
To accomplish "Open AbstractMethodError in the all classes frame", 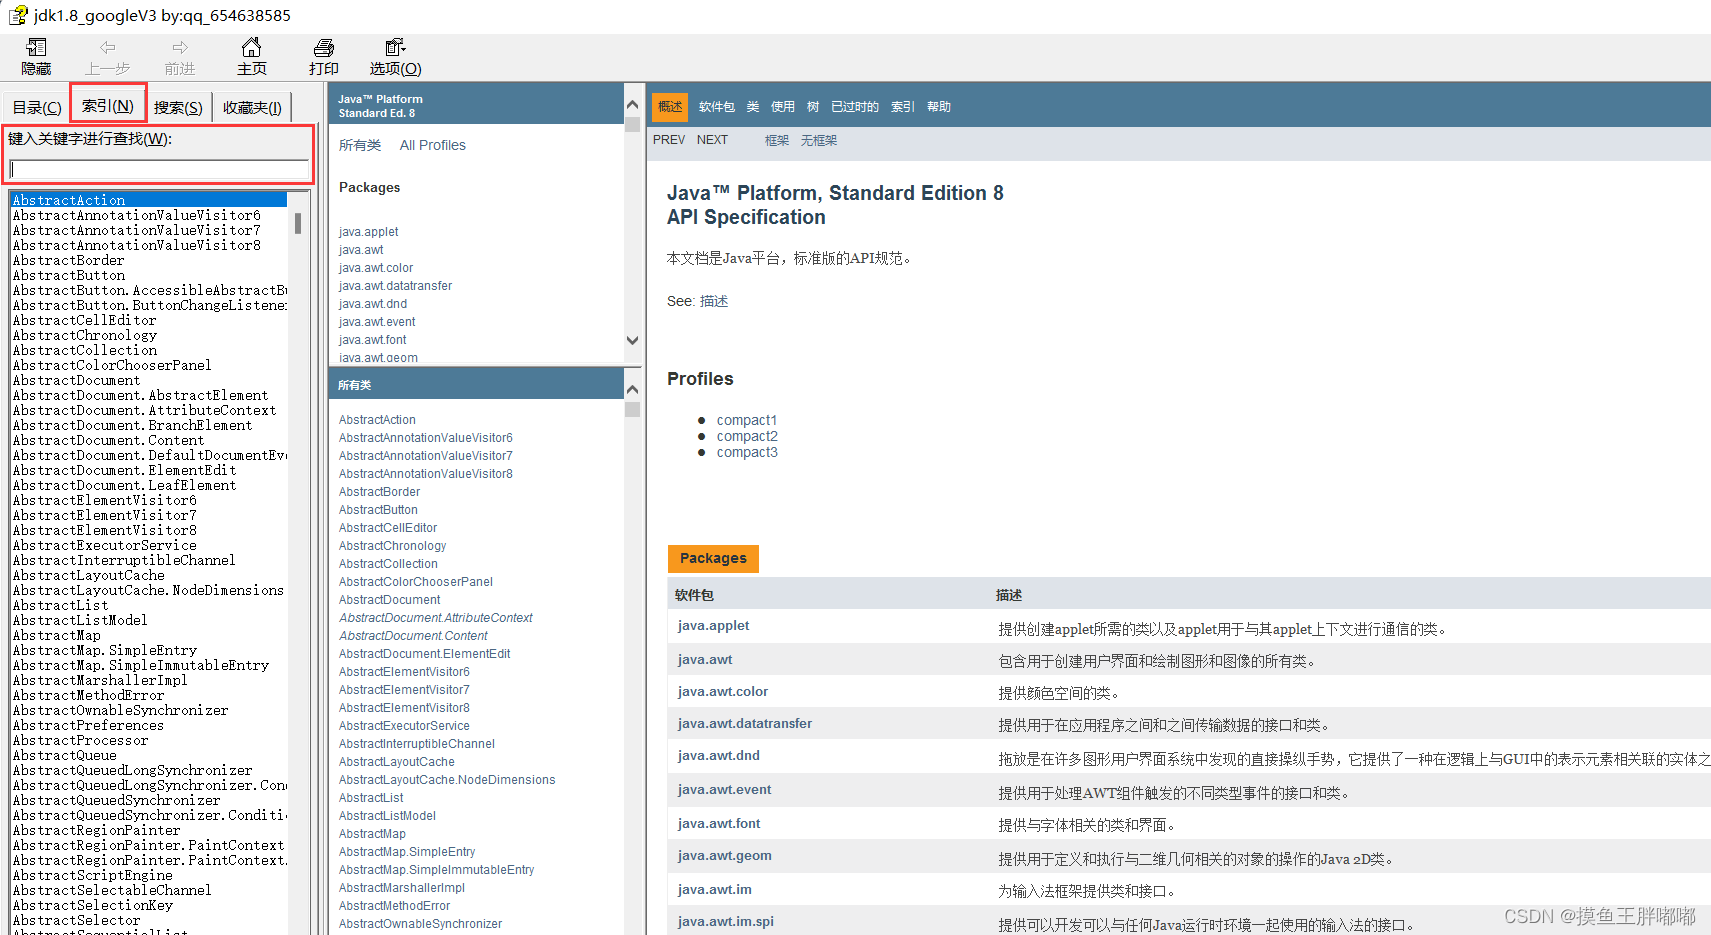I will pos(394,906).
